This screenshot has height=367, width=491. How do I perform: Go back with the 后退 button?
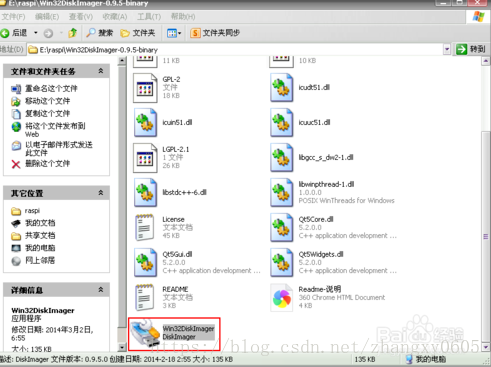pyautogui.click(x=14, y=33)
